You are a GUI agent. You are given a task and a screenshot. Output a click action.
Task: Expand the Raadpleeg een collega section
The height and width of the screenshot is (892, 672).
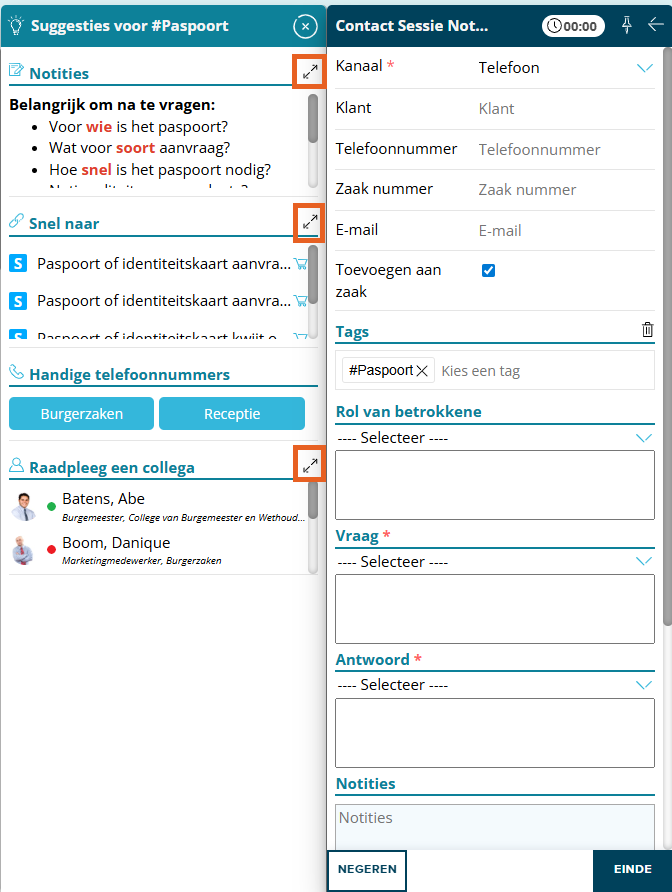pos(310,465)
